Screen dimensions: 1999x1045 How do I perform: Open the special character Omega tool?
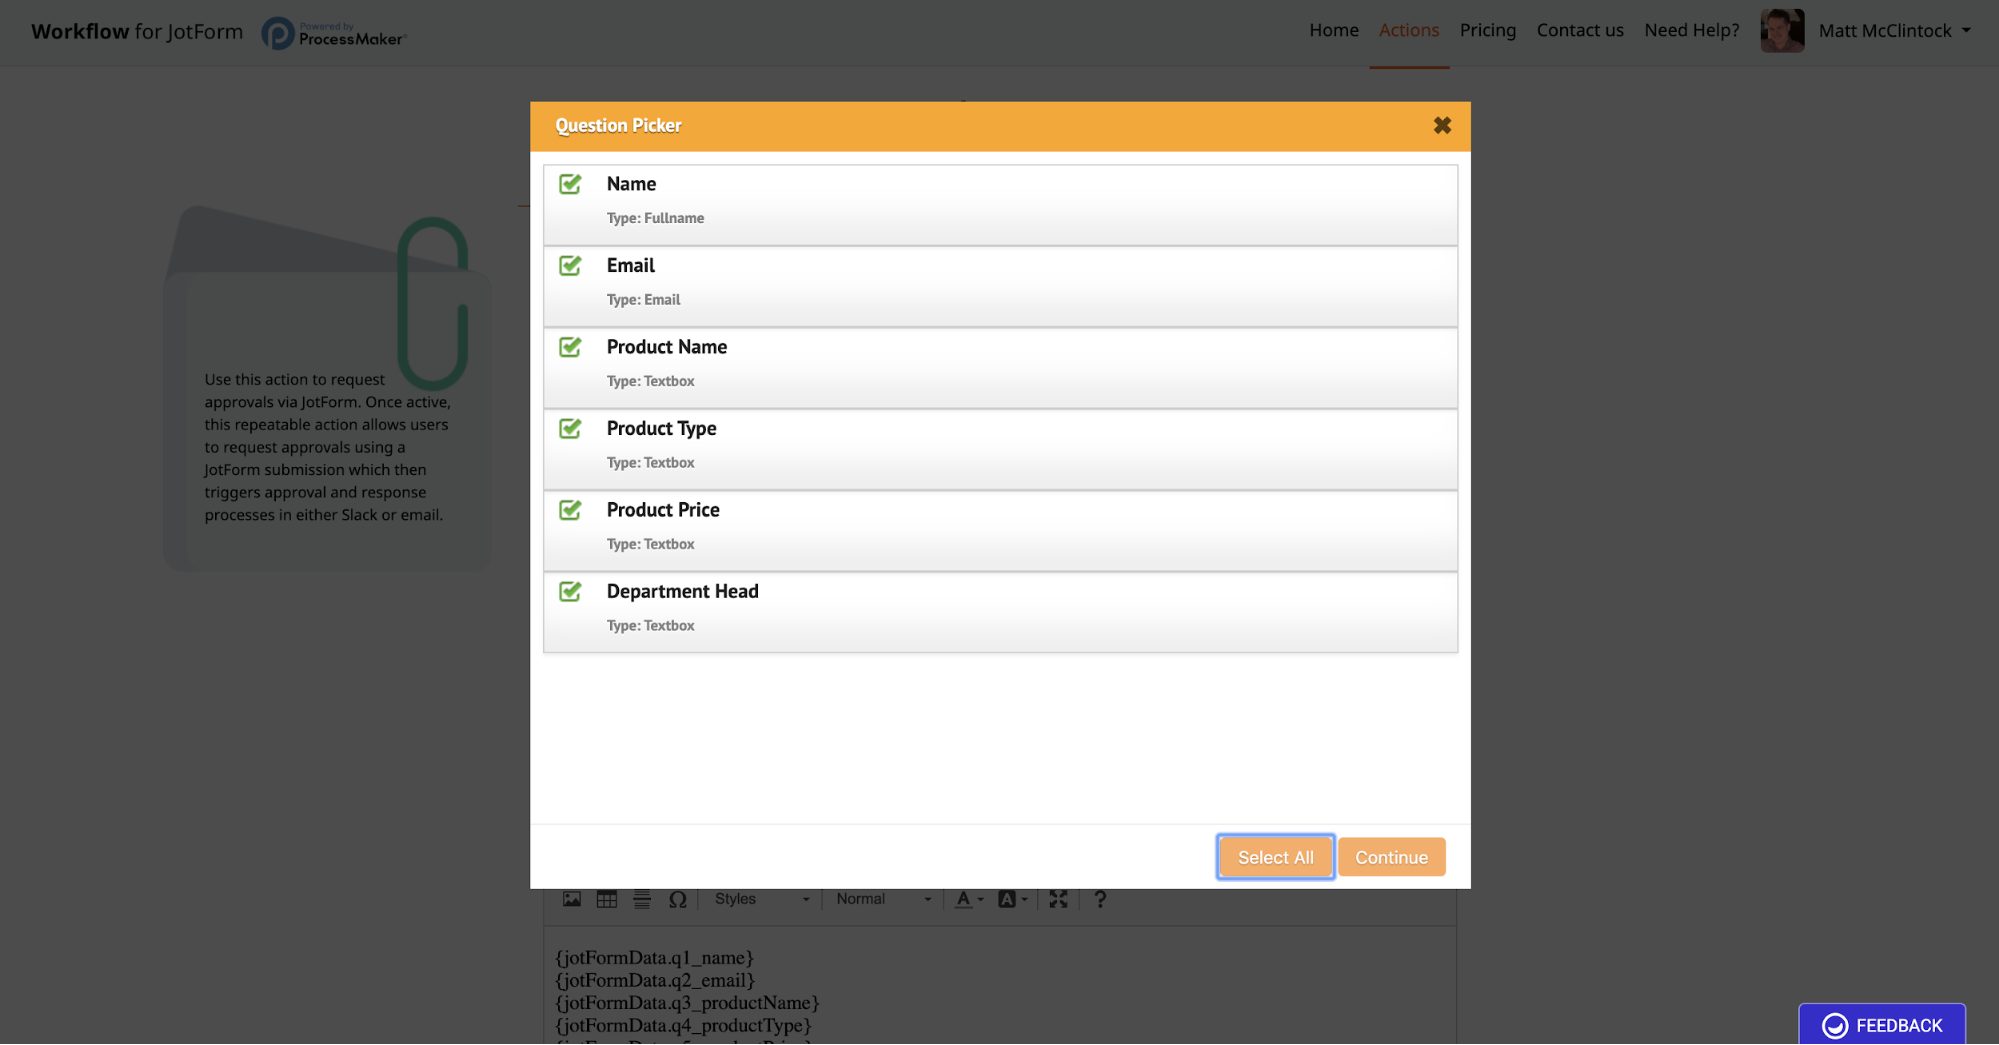coord(678,899)
